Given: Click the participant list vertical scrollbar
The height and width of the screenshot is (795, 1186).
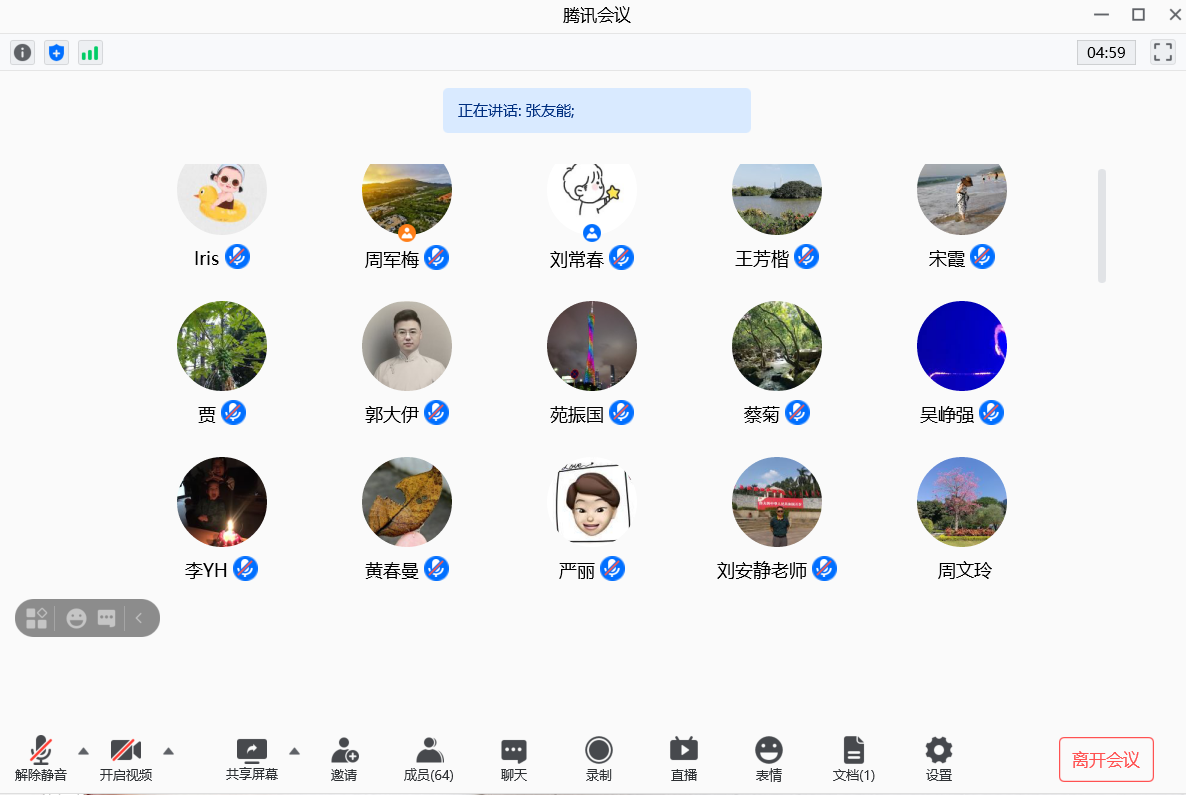Looking at the screenshot, I should tap(1102, 226).
